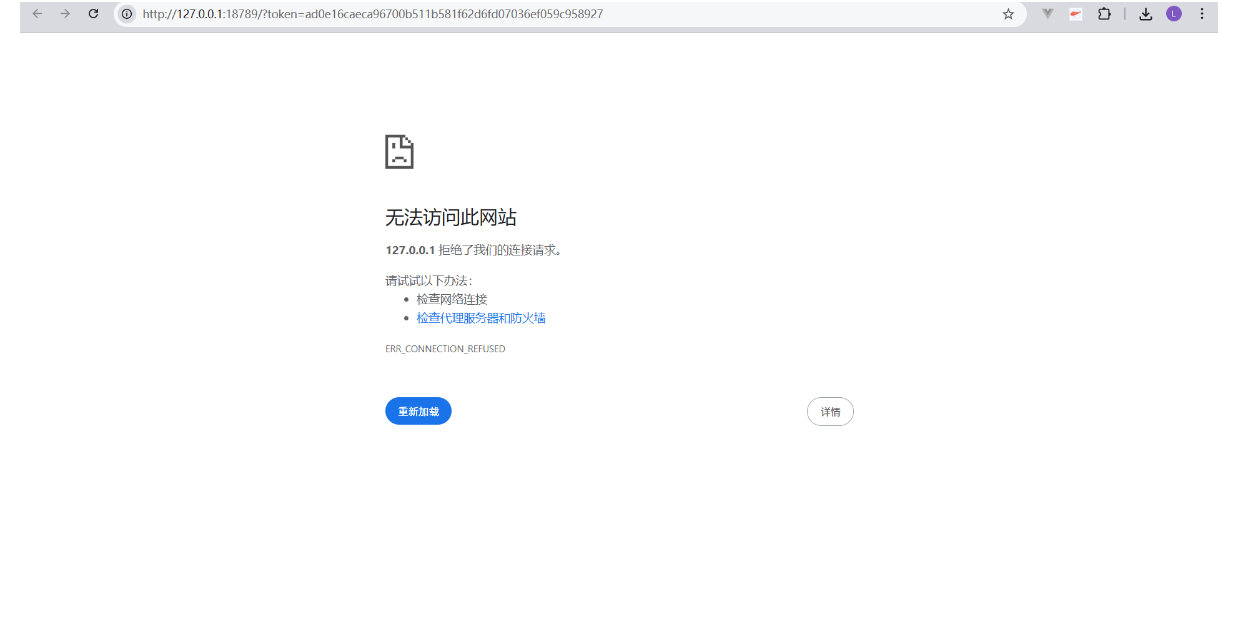1257x624 pixels.
Task: Open site information via the info icon
Action: (126, 14)
